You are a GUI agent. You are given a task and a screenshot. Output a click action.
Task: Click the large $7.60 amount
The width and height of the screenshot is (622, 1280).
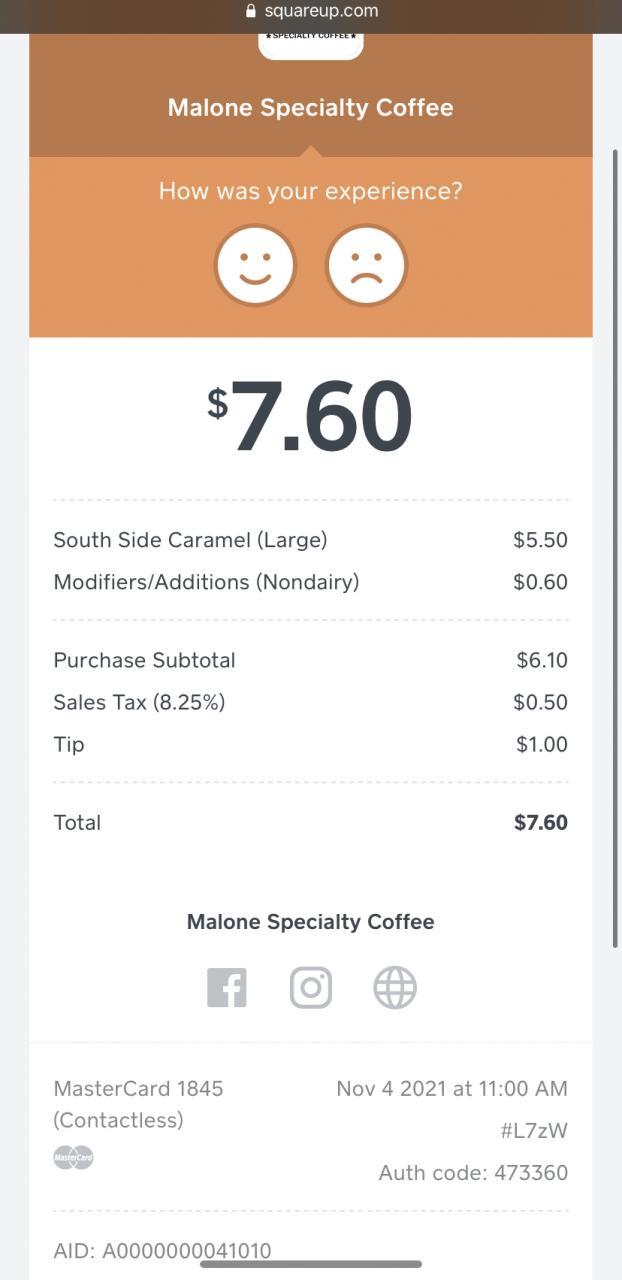(x=311, y=416)
